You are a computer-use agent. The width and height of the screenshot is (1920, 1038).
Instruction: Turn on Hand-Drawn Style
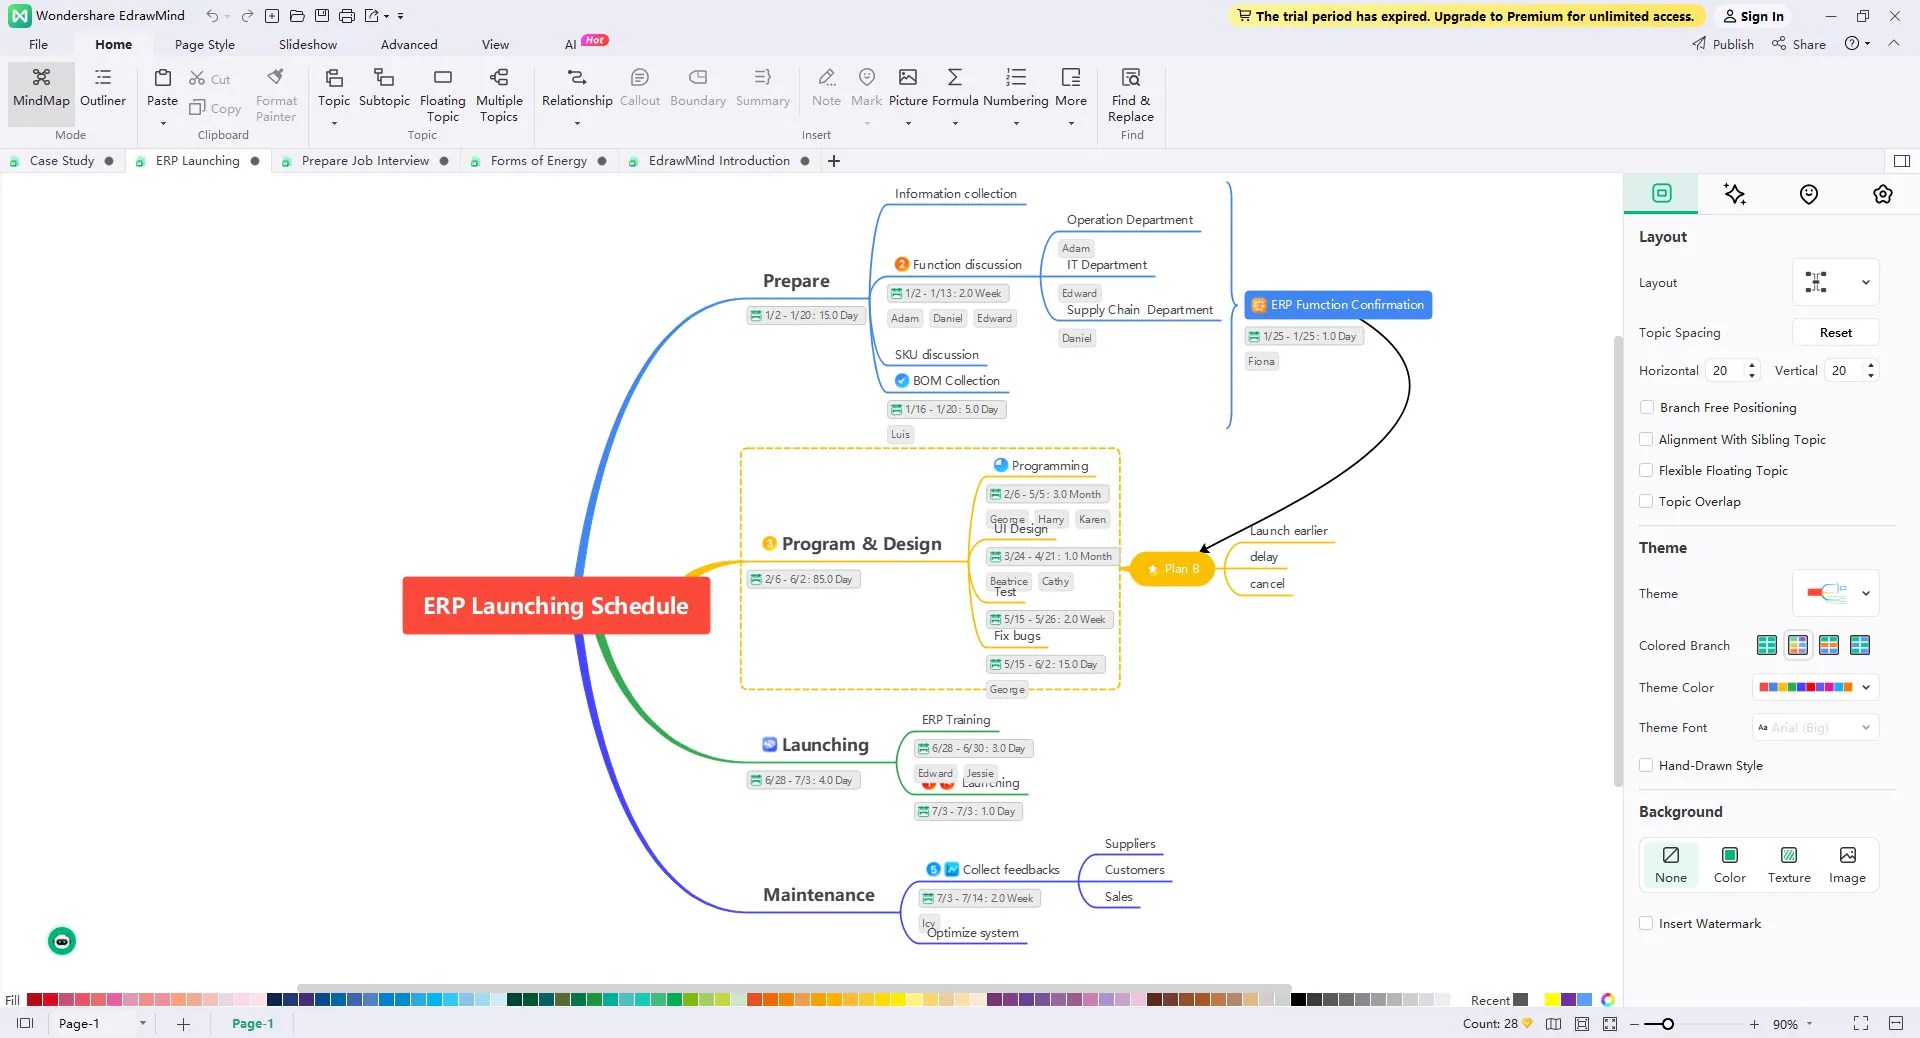[x=1646, y=765]
